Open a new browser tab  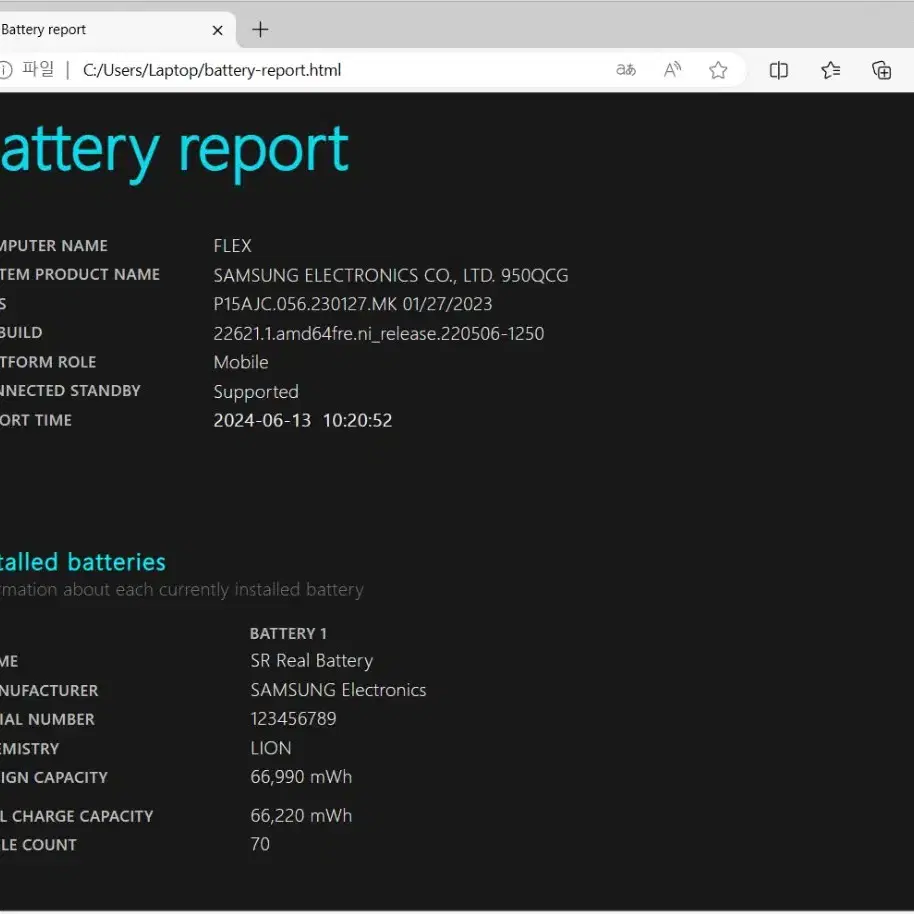pyautogui.click(x=260, y=29)
